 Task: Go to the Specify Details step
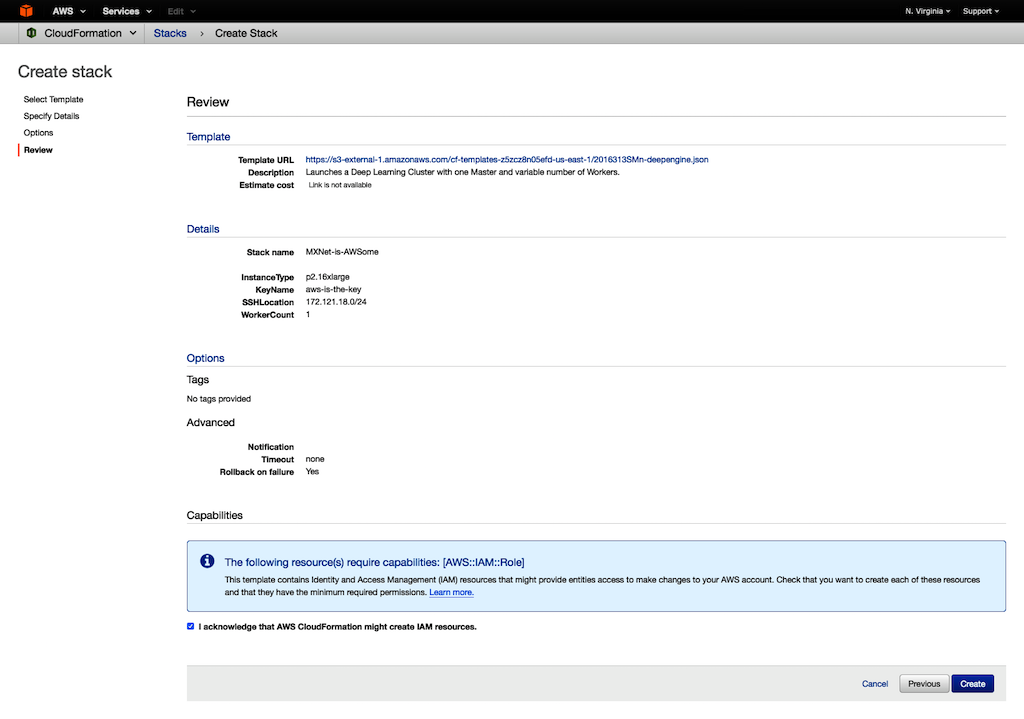pyautogui.click(x=52, y=116)
